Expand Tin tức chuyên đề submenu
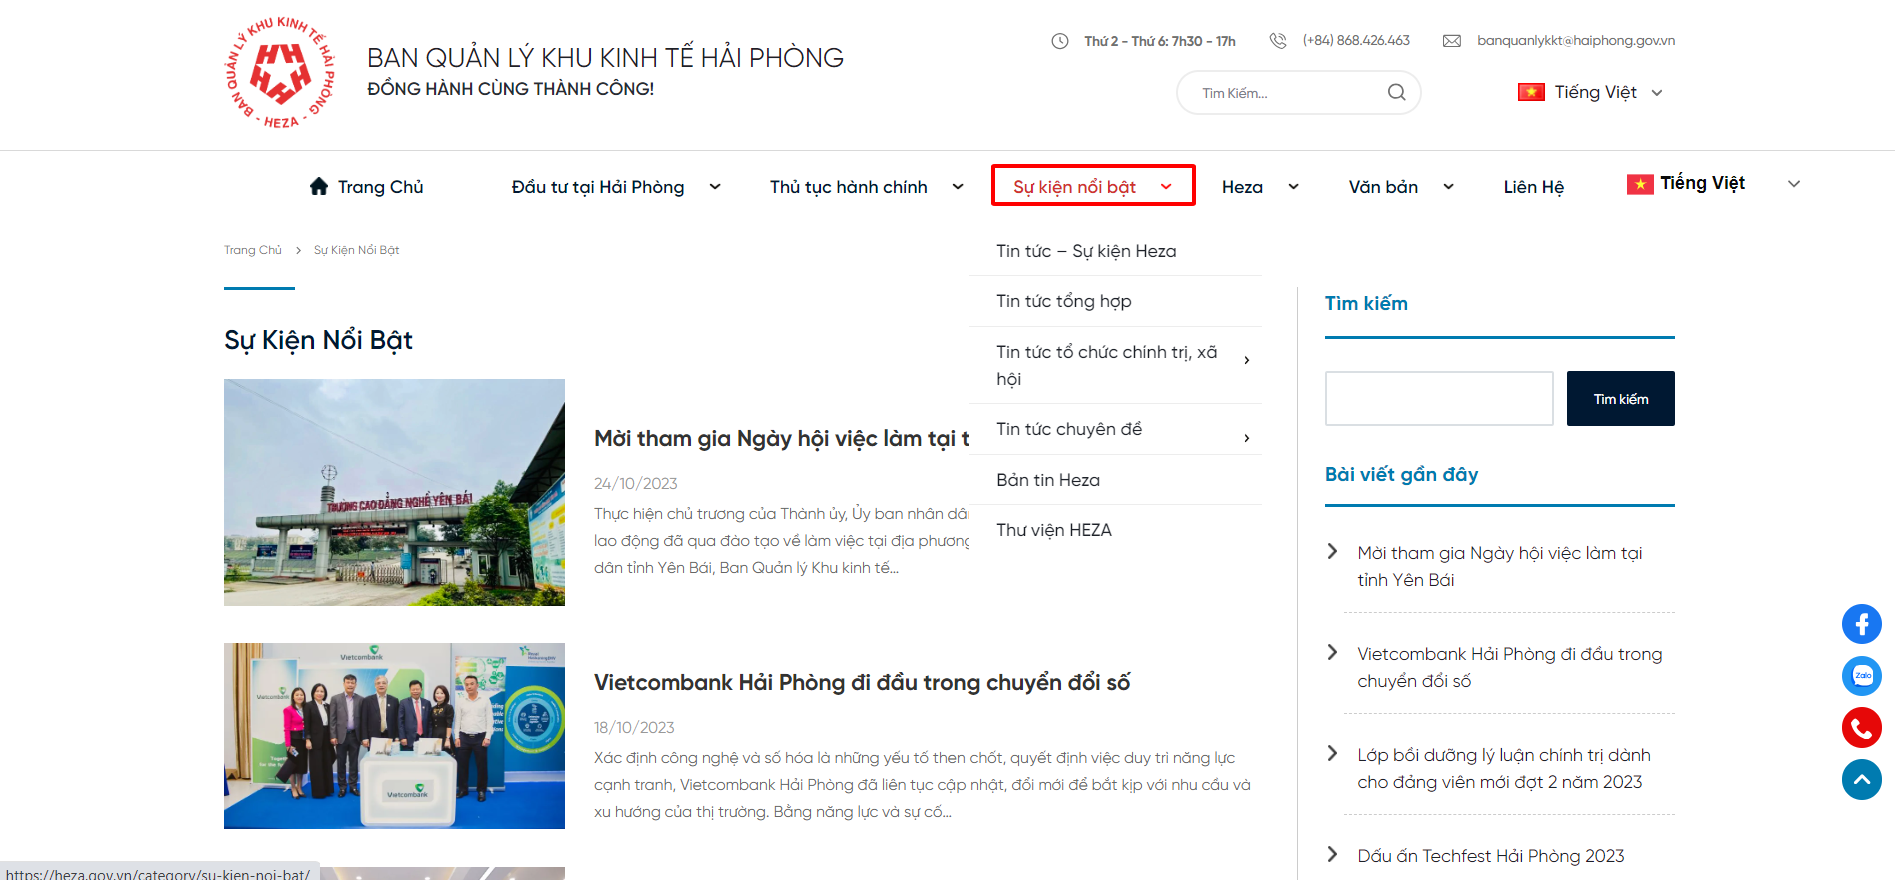Viewport: 1895px width, 880px height. coord(1246,438)
